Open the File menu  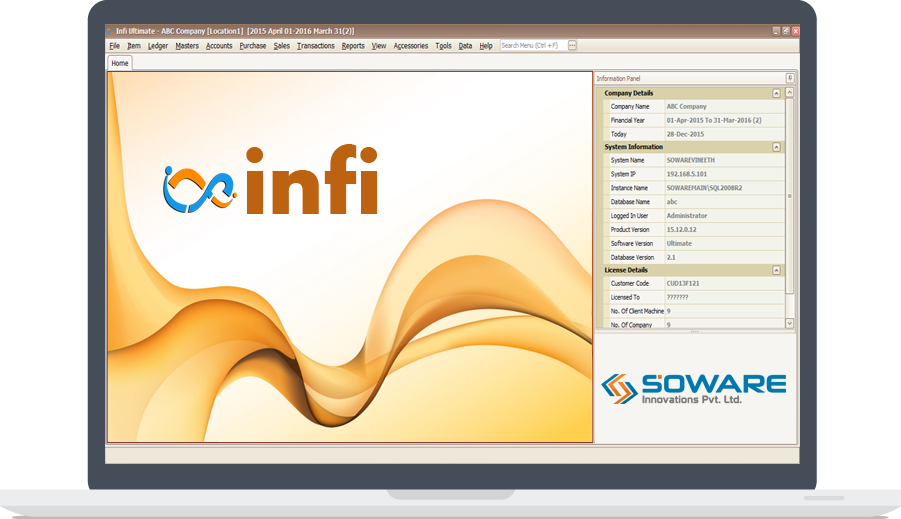114,46
